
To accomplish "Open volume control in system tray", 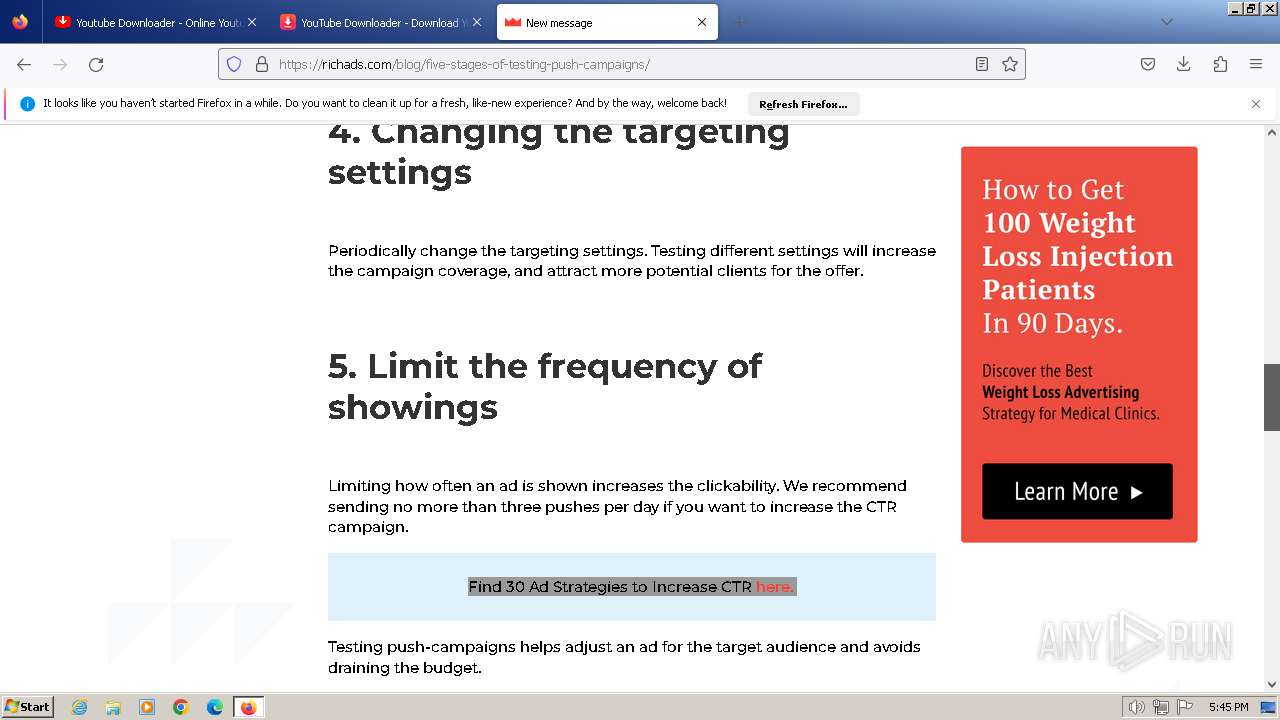I will pos(1136,707).
